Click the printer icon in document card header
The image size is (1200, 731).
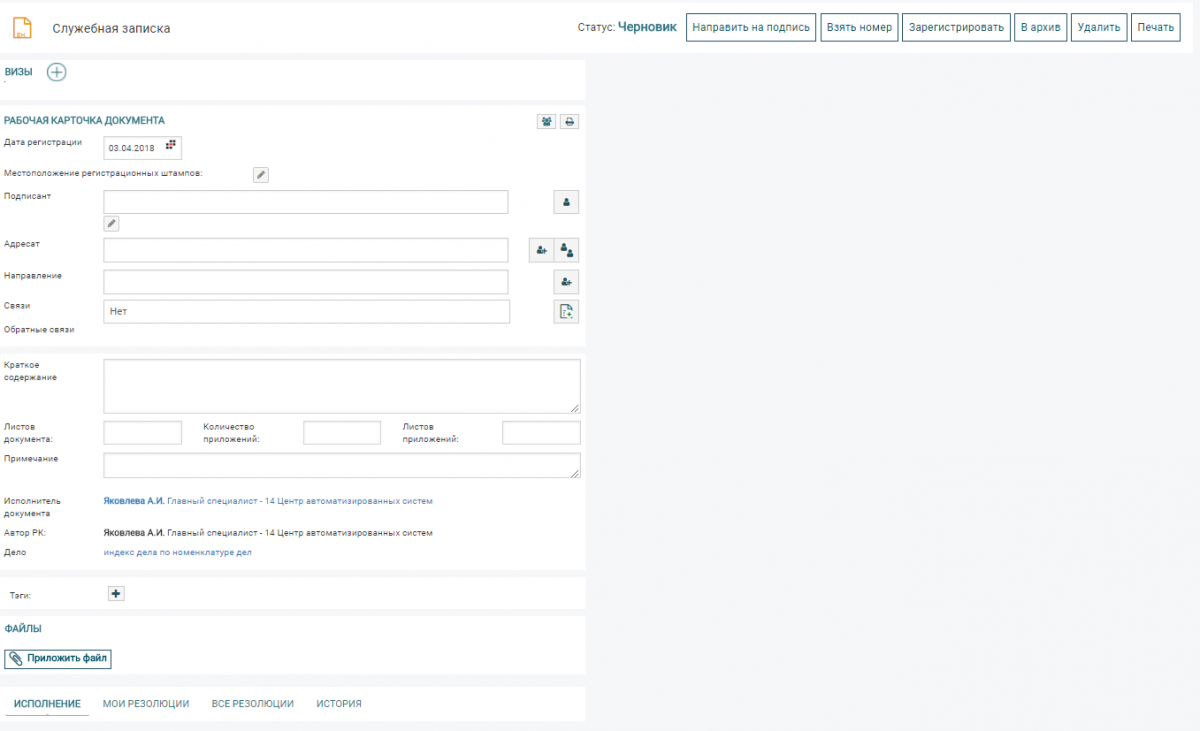point(569,122)
